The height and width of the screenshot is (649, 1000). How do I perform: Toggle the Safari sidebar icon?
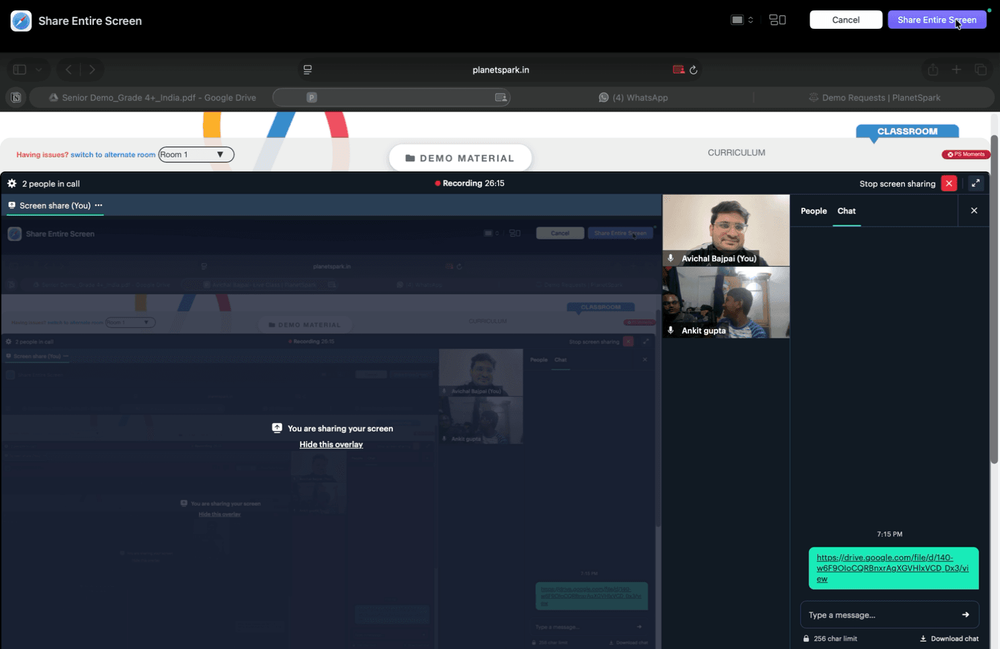[20, 69]
